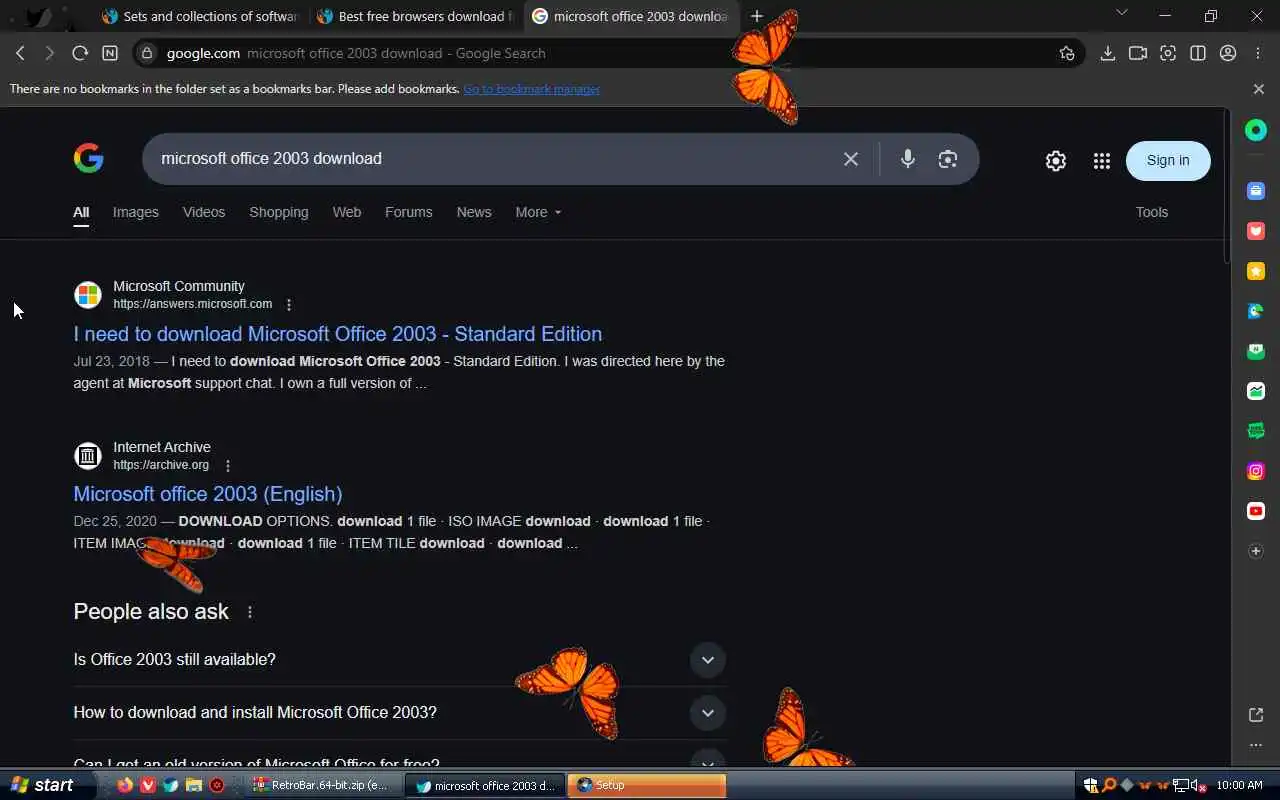Switch to the Web results tab
The height and width of the screenshot is (800, 1280).
(347, 212)
